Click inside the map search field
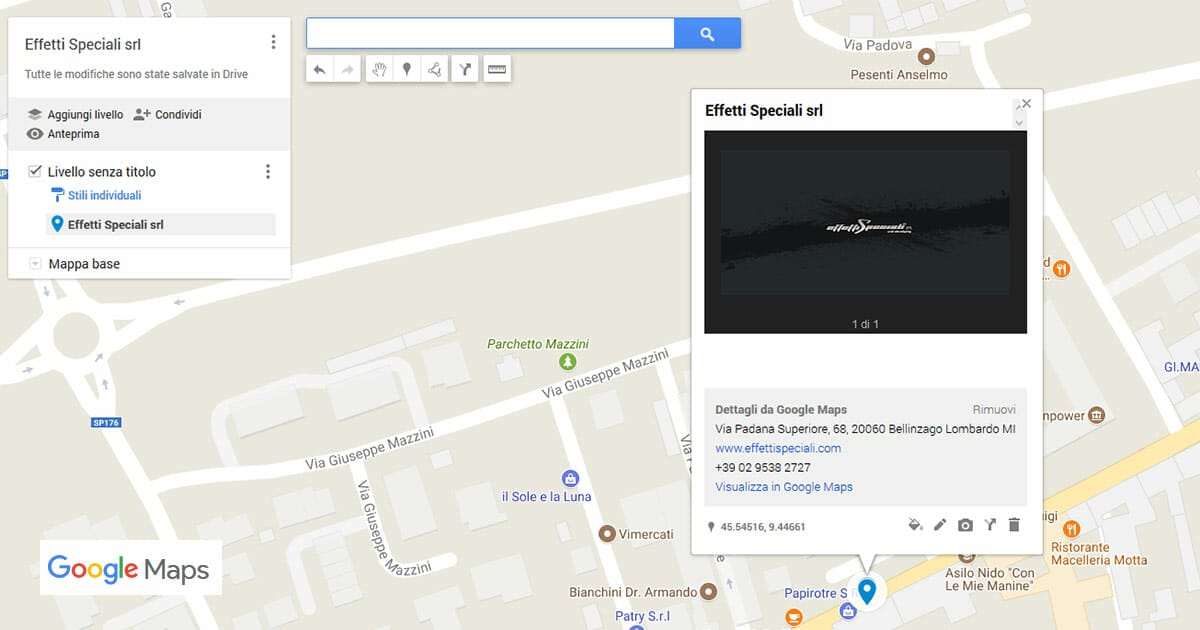1200x630 pixels. click(490, 34)
